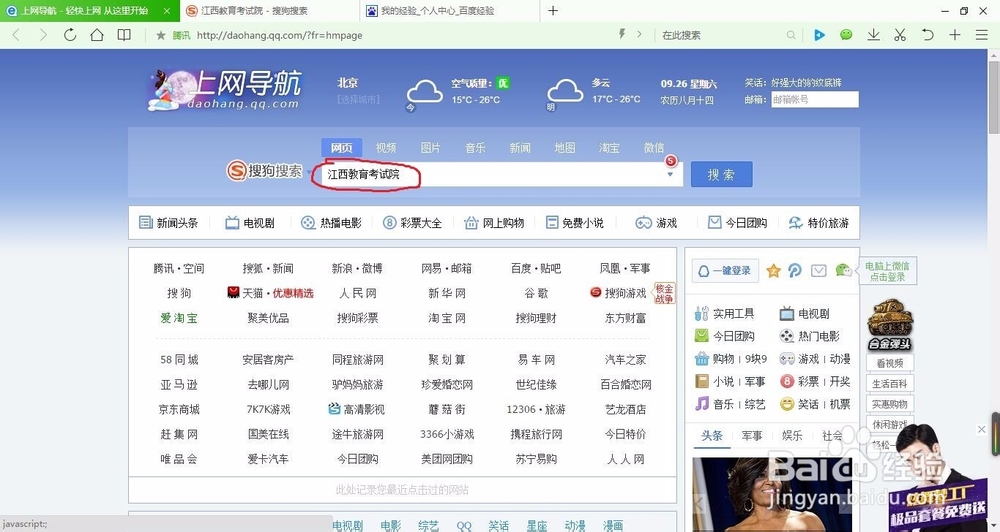Click the 邮箱帐号 mailbox input field
This screenshot has height=532, width=1000.
tap(814, 100)
